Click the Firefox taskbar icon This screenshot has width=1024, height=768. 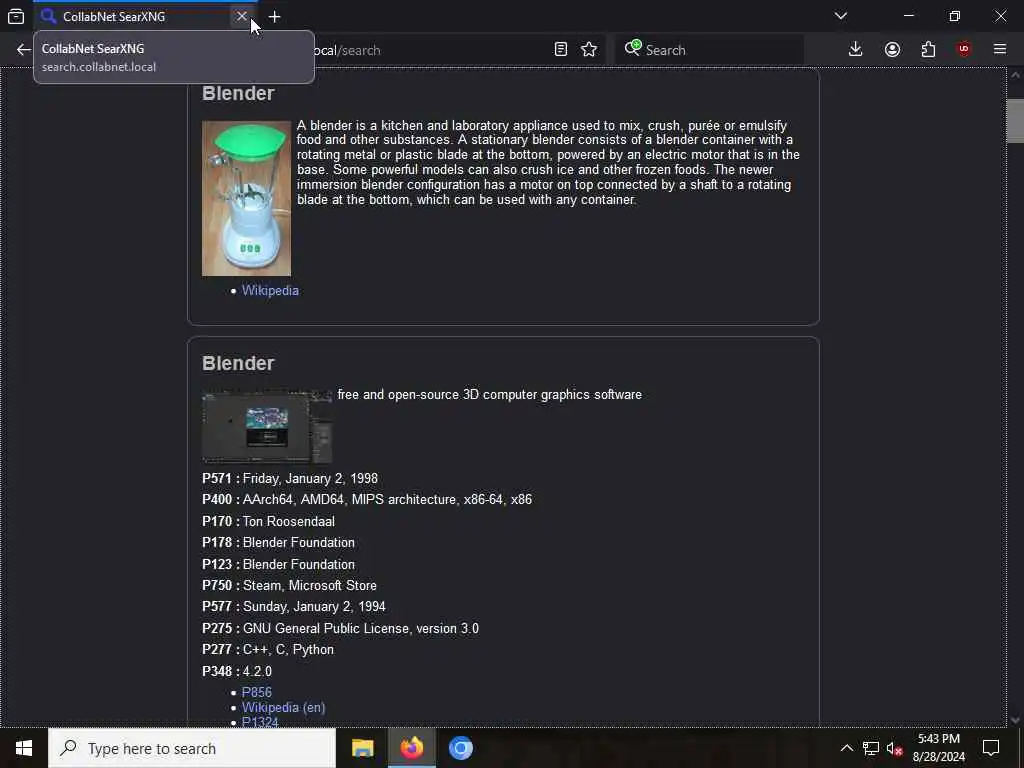[411, 748]
